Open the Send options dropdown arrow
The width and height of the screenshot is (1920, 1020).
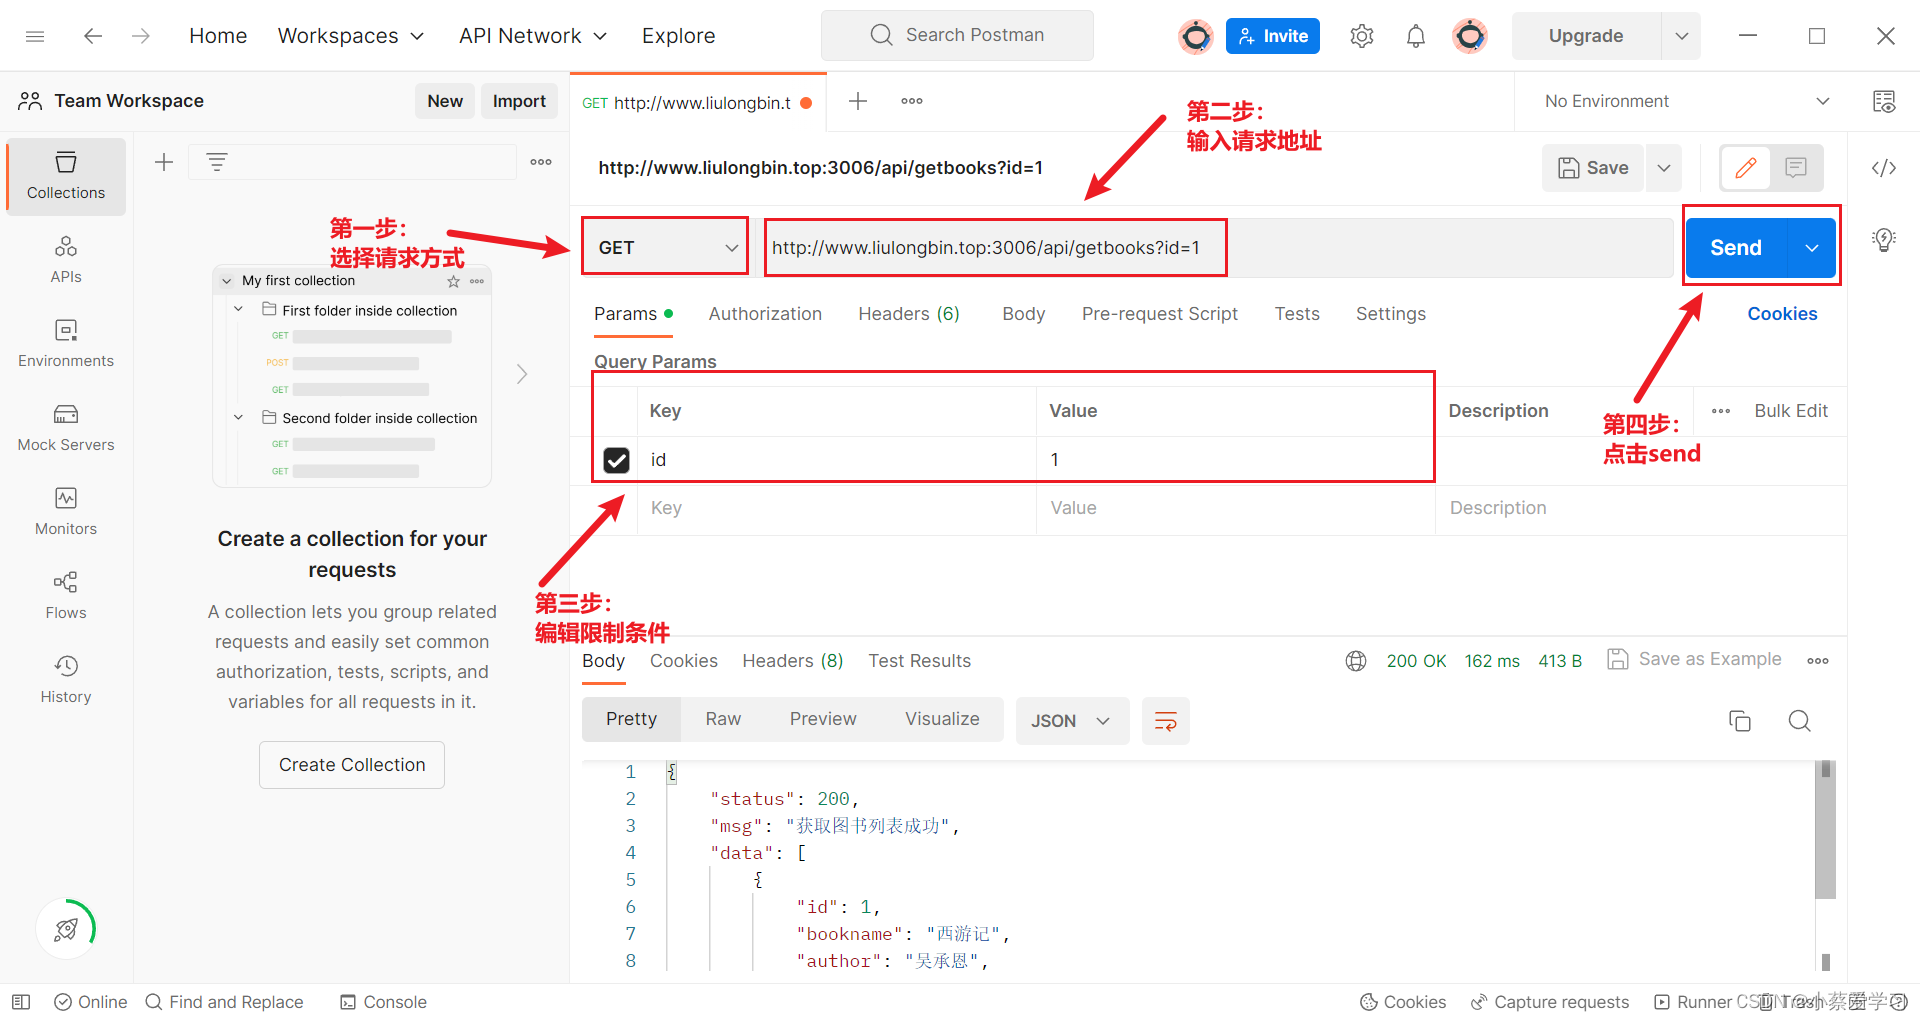tap(1811, 248)
